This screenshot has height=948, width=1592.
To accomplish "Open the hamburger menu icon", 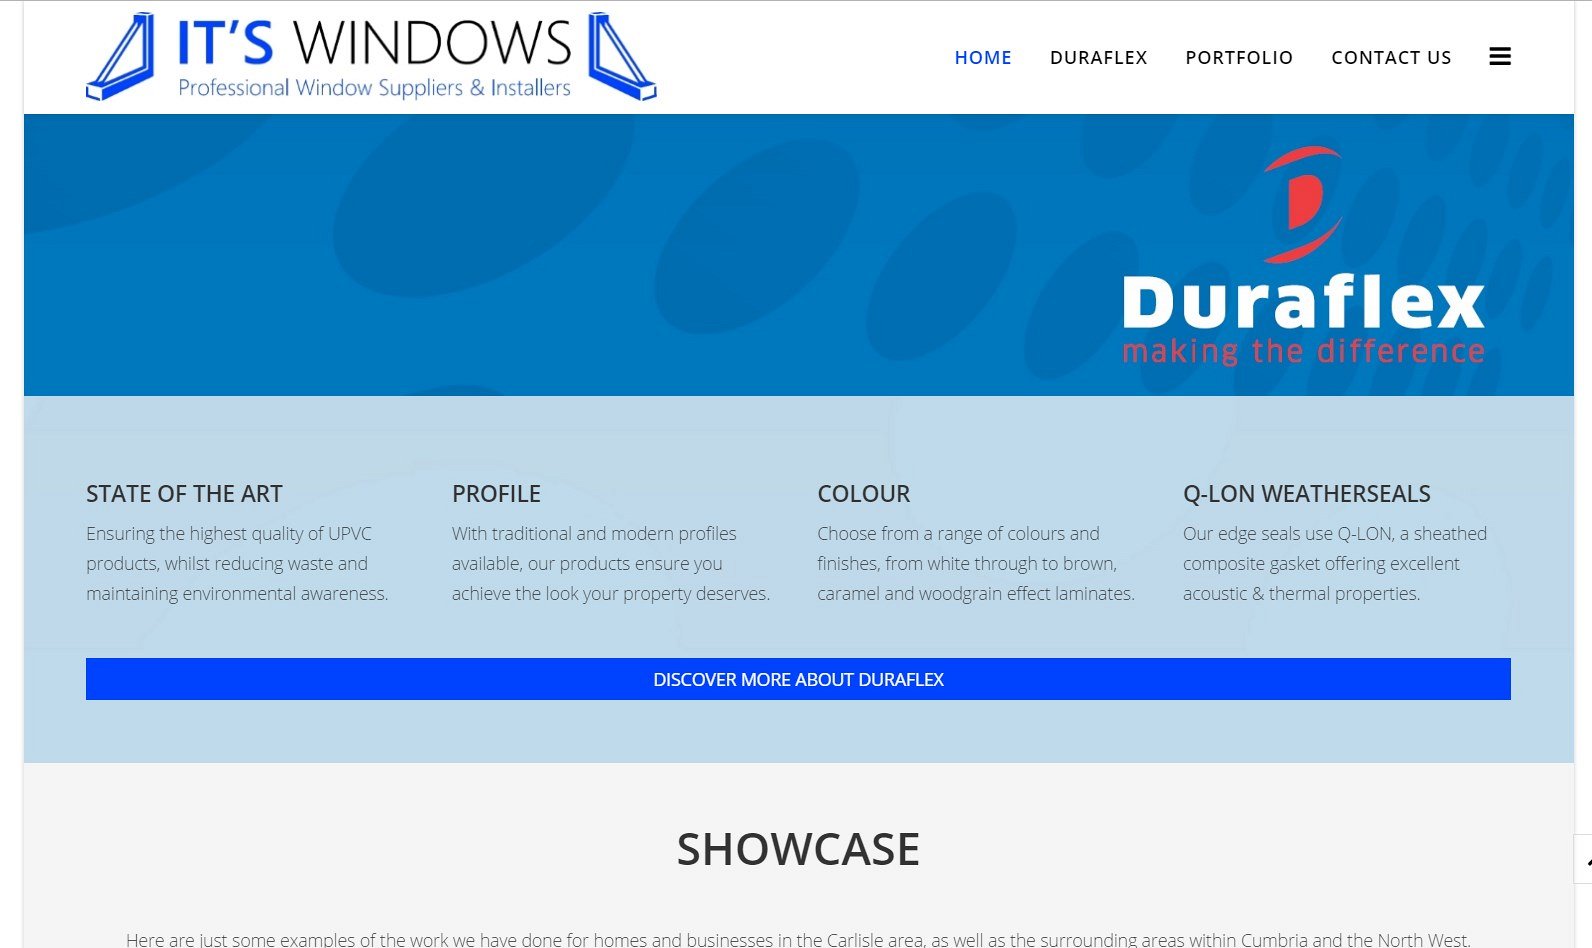I will pyautogui.click(x=1499, y=57).
